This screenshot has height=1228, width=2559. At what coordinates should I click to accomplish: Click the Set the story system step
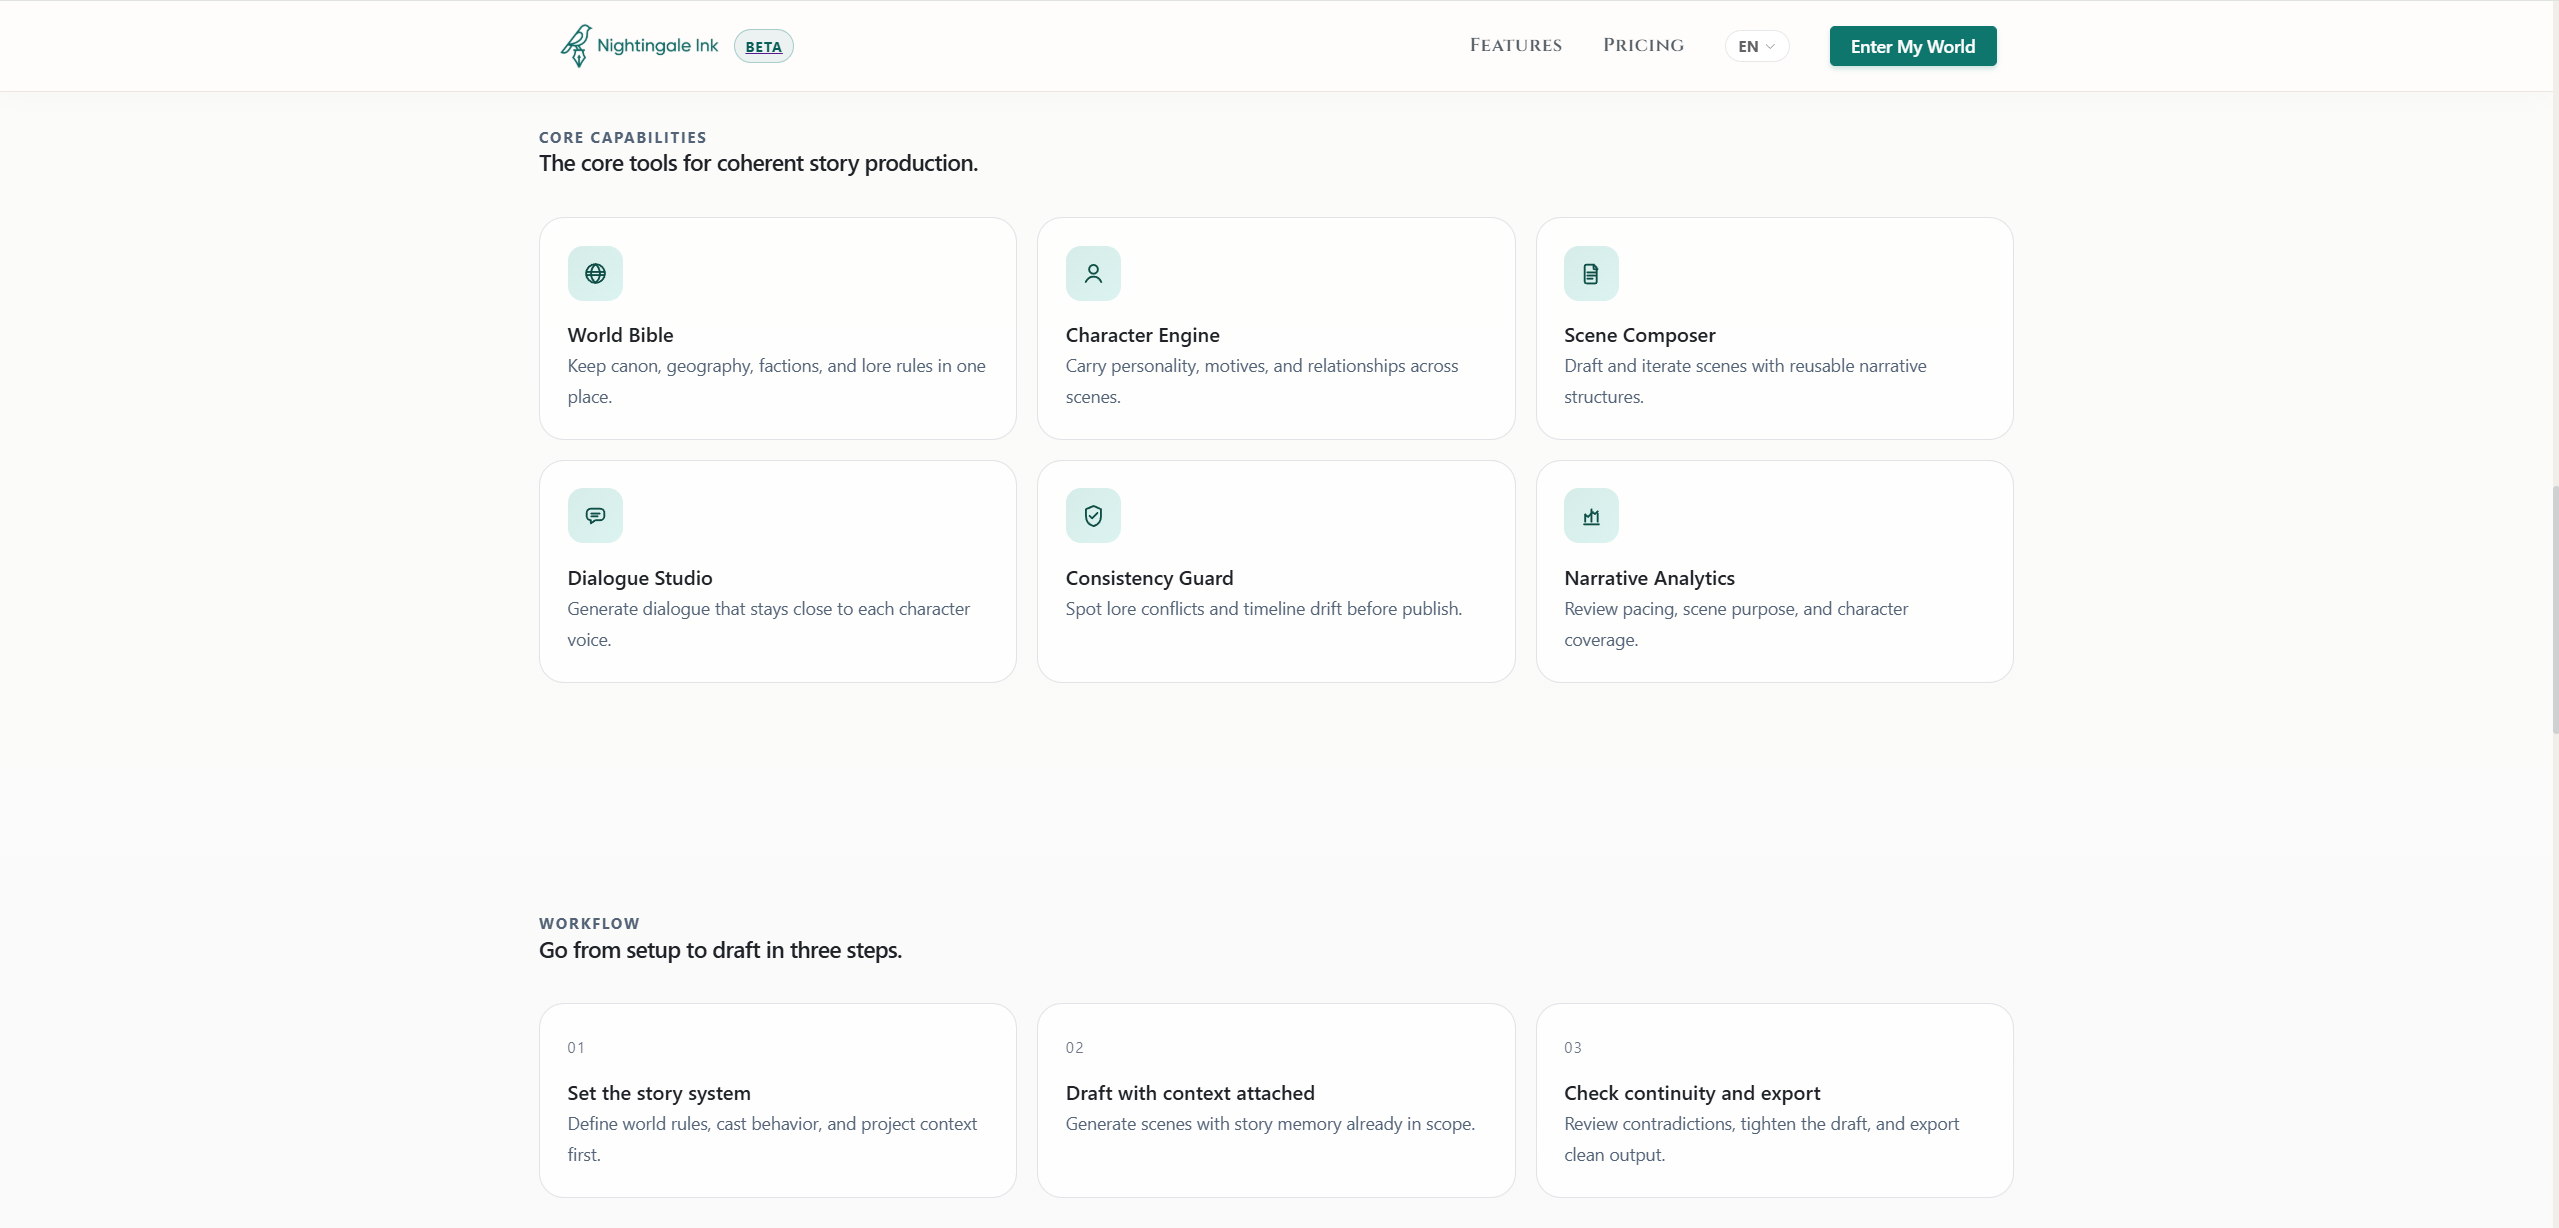659,1093
